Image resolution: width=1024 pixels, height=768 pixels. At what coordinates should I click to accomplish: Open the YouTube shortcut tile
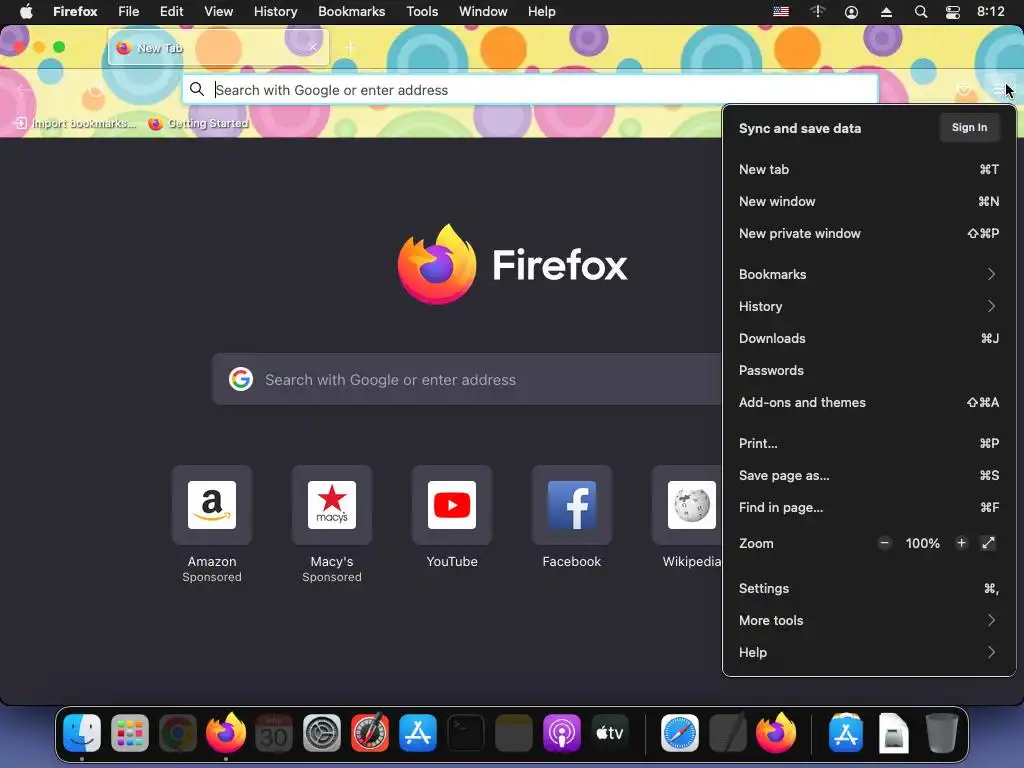452,505
